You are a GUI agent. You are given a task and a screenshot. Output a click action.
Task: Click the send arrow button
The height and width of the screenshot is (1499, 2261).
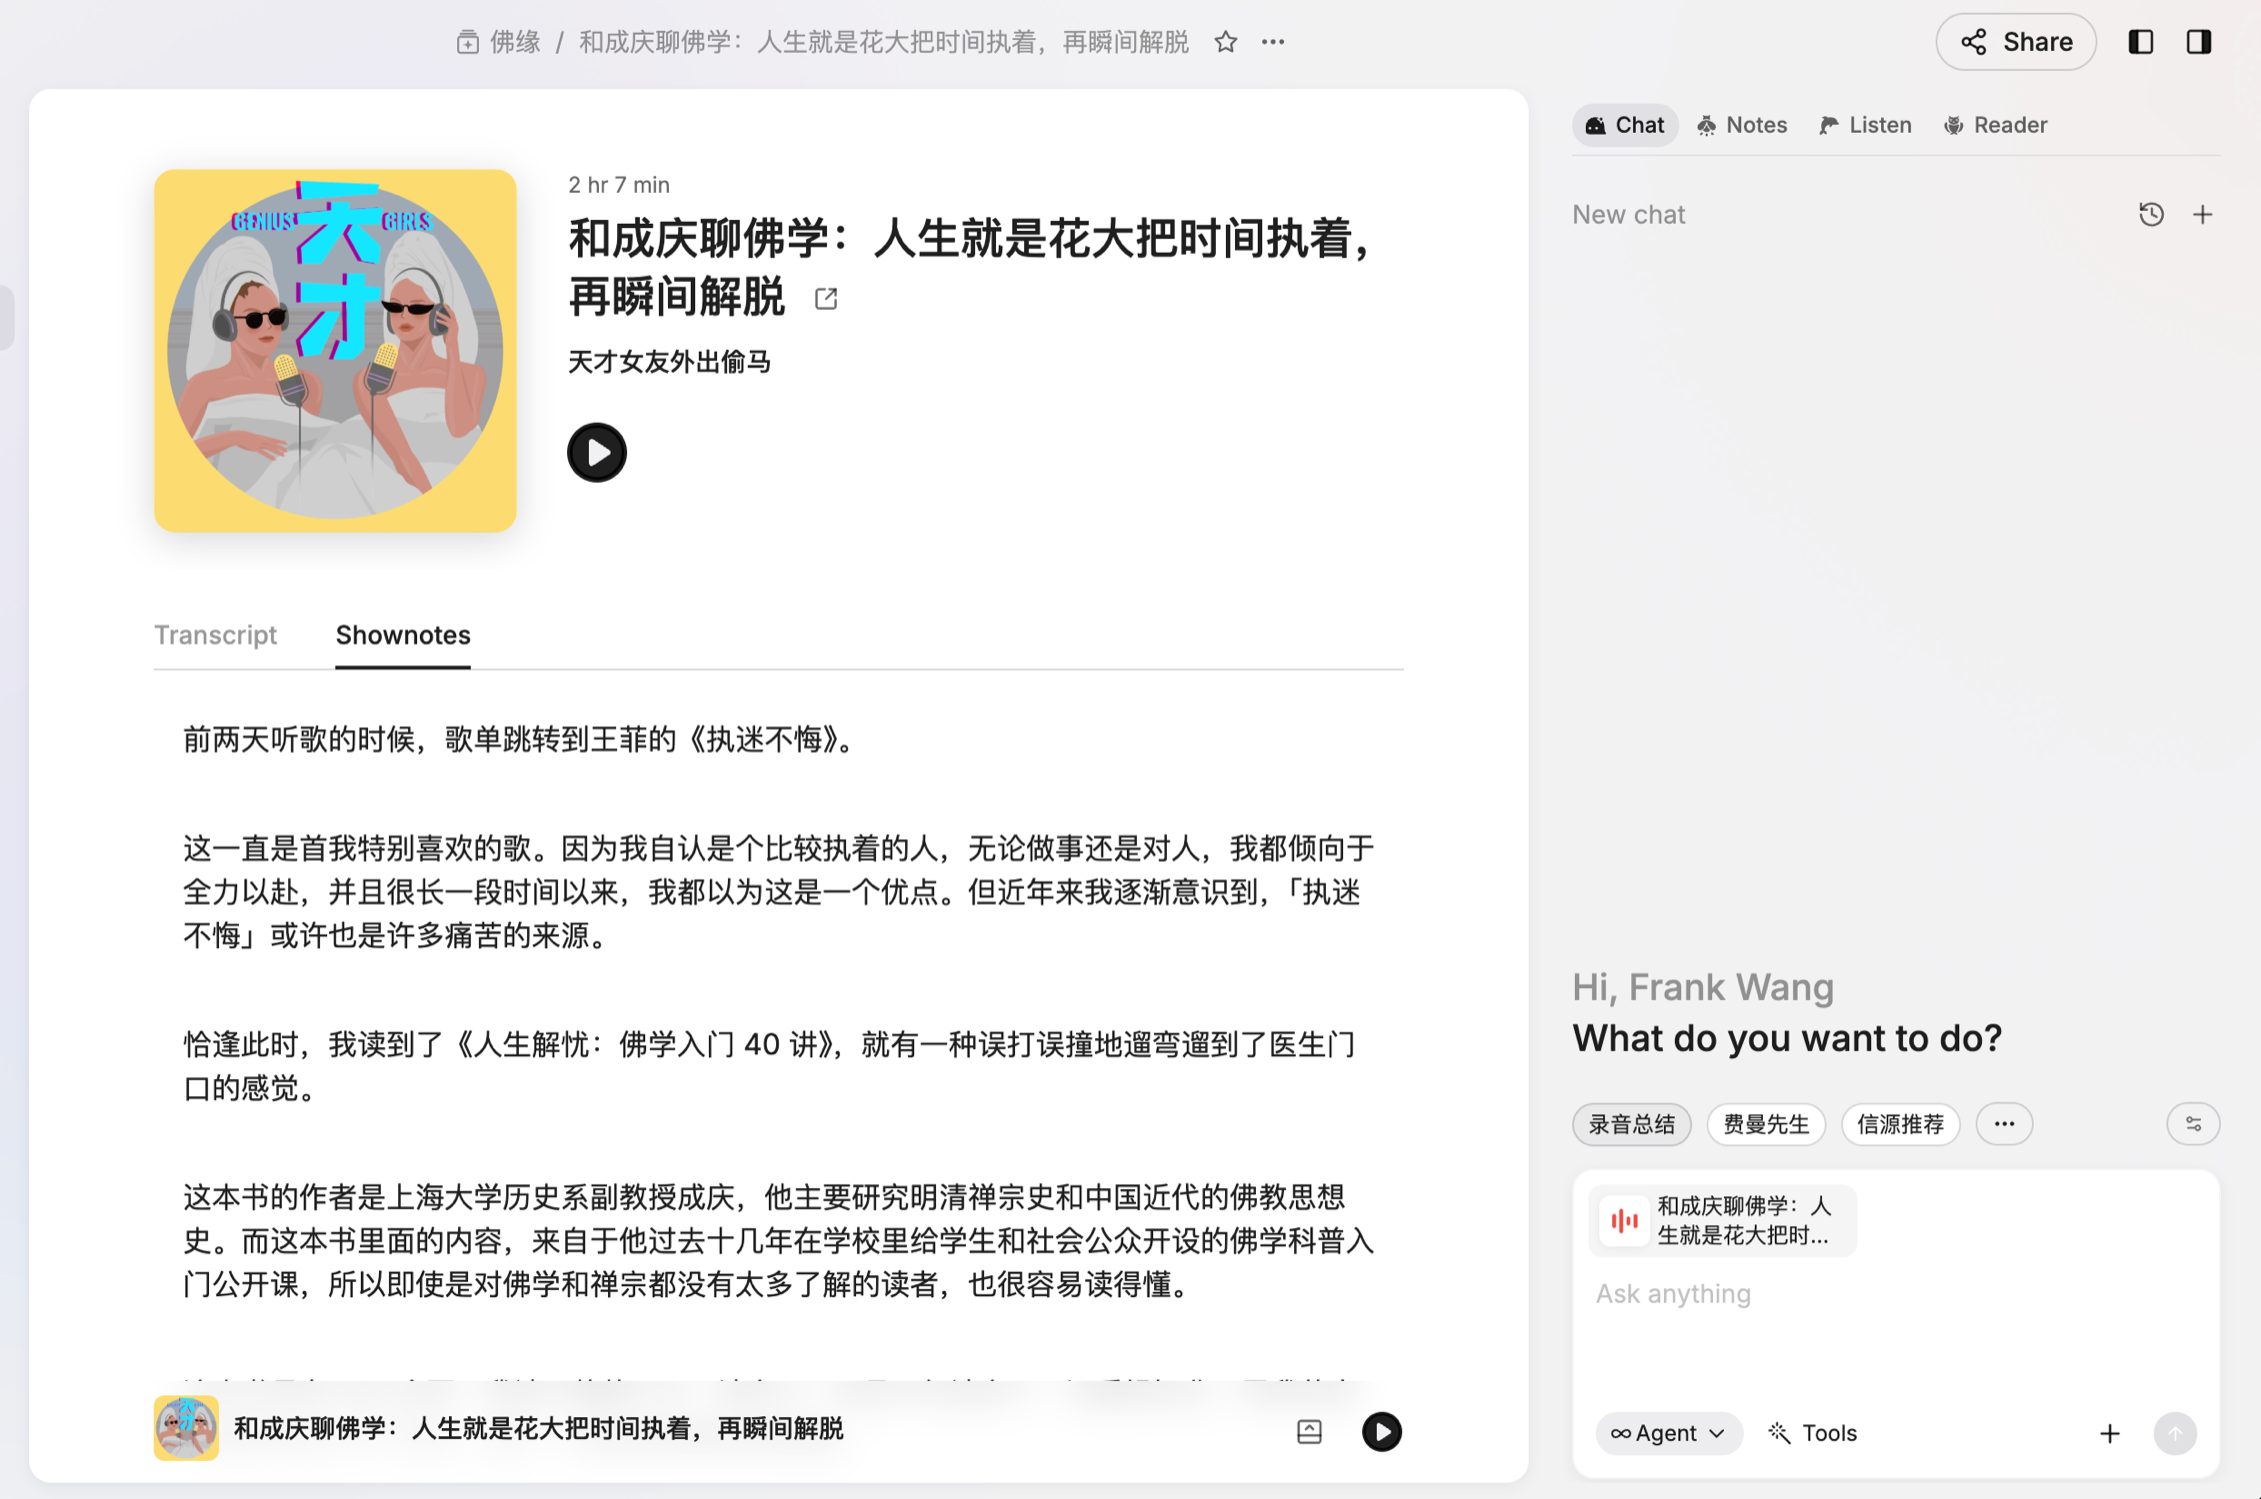(x=2174, y=1433)
